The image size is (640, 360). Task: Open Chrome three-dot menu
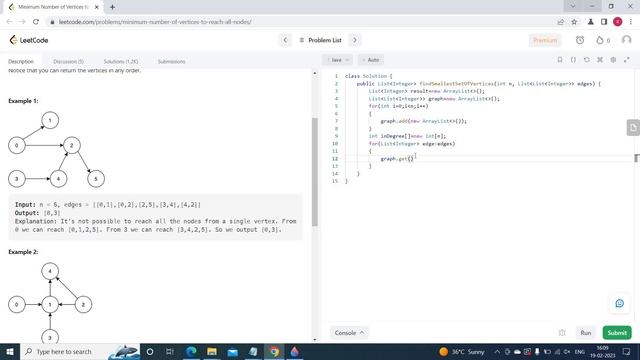pyautogui.click(x=631, y=22)
